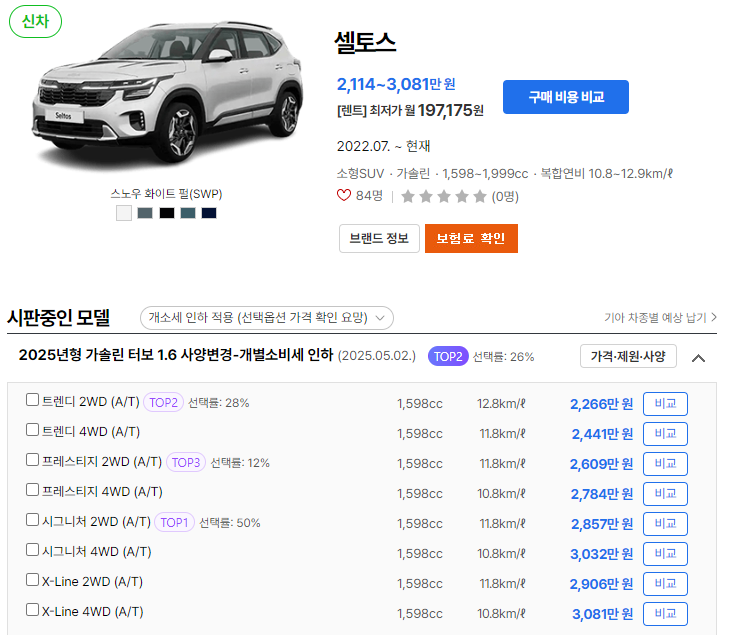Collapse the 2025년형 가솔린 터보 1.6 section
Screen dimensions: 730x635
pos(698,358)
